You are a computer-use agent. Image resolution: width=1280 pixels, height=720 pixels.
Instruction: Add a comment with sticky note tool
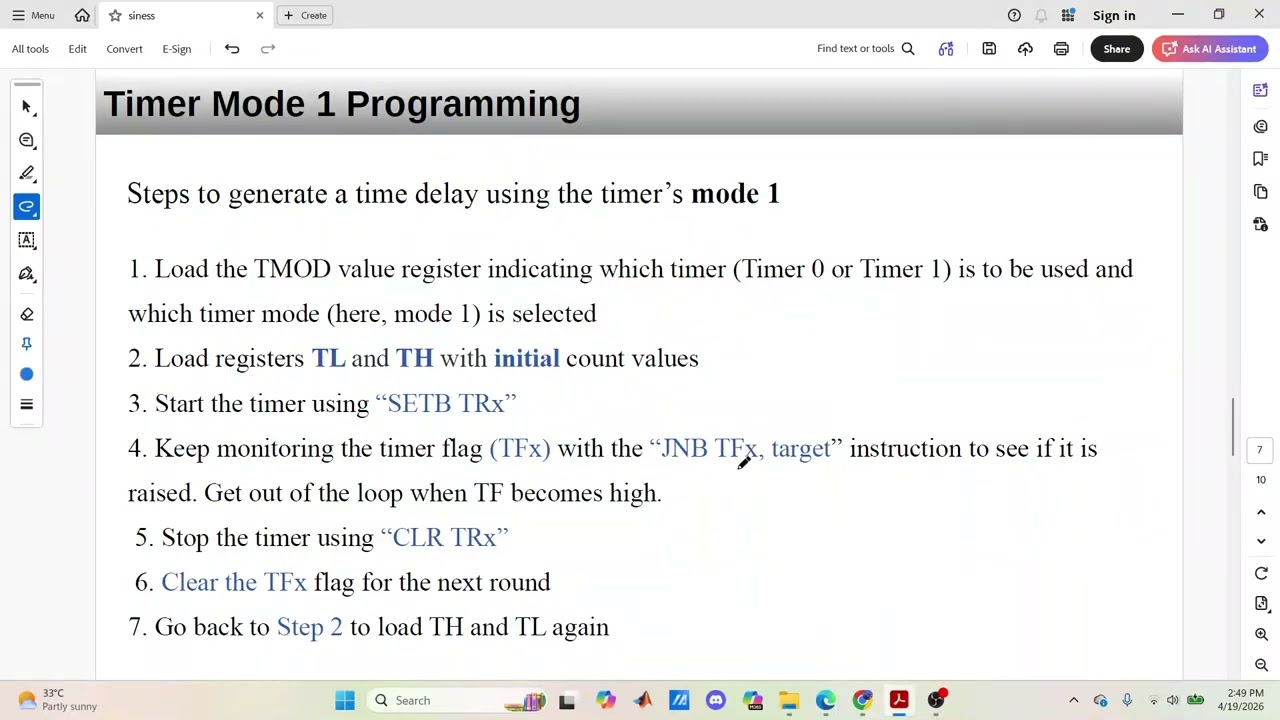click(x=27, y=140)
